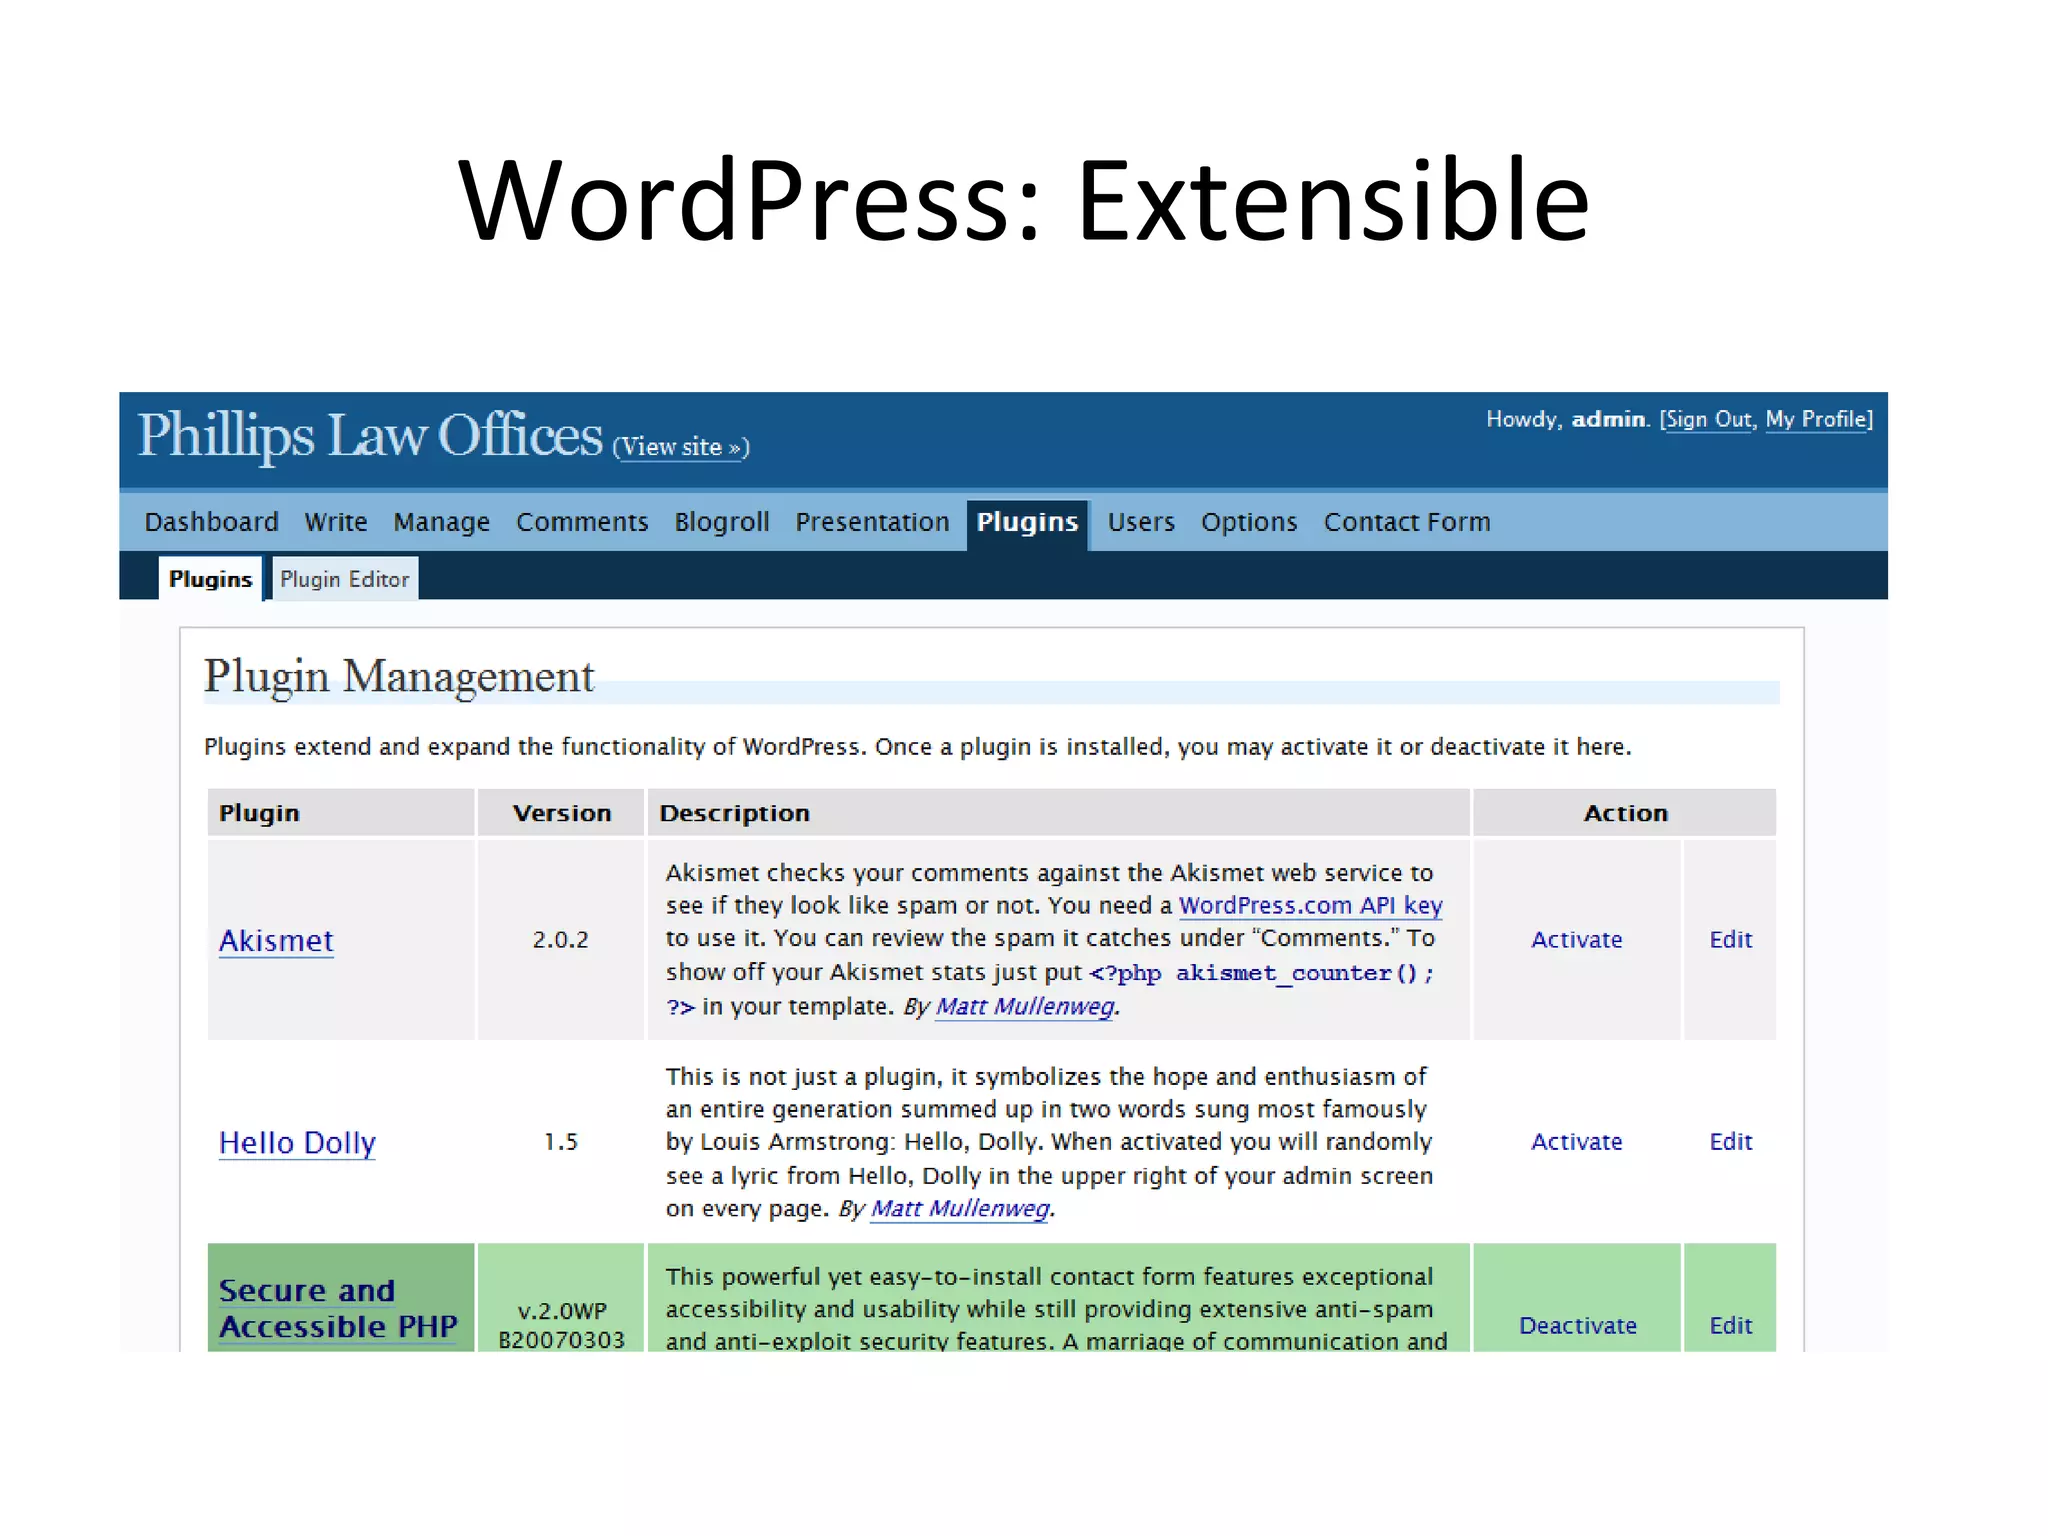This screenshot has width=2048, height=1536.
Task: Edit the Akismet plugin
Action: tap(1731, 940)
